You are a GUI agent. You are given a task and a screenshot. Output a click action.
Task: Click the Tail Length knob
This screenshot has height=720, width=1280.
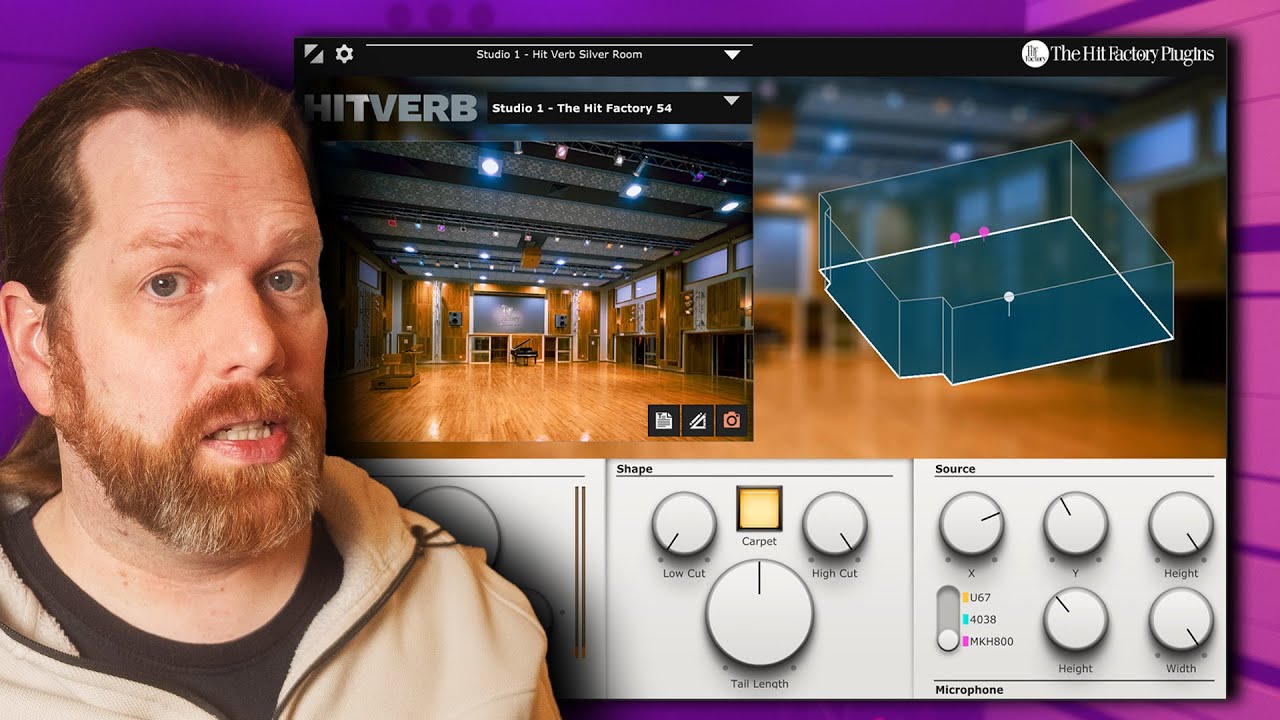(759, 613)
